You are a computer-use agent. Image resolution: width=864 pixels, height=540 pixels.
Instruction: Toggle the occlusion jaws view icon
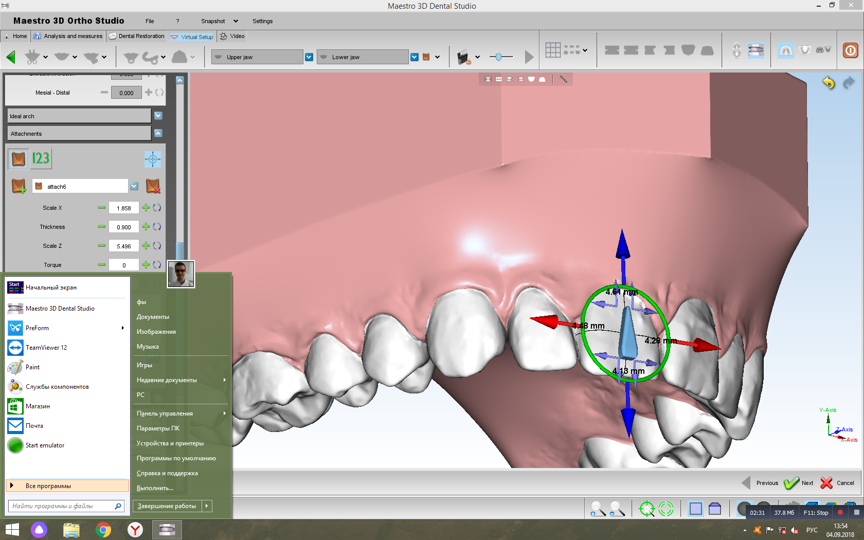point(756,50)
